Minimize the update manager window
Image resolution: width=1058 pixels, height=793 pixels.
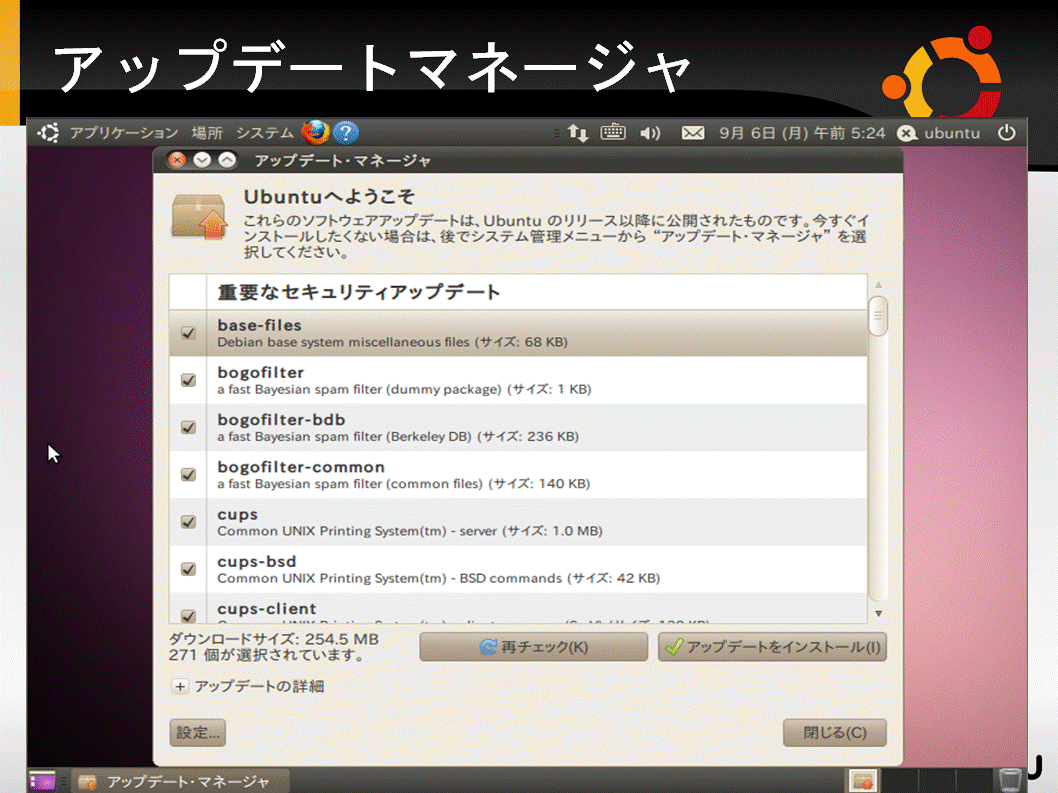pos(202,160)
